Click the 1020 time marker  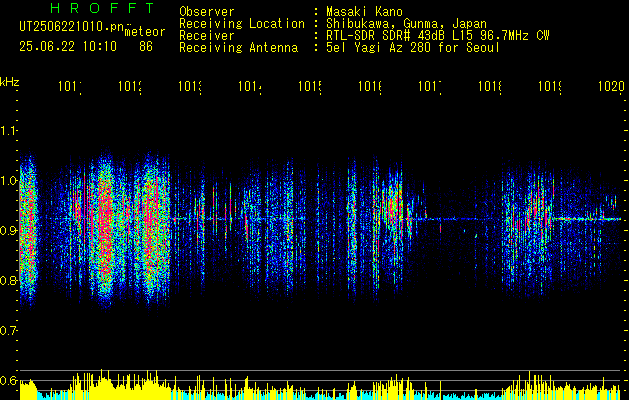point(611,86)
